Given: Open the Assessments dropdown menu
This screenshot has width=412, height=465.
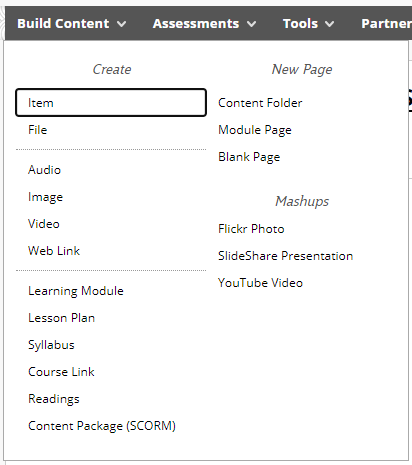Looking at the screenshot, I should click(x=204, y=24).
